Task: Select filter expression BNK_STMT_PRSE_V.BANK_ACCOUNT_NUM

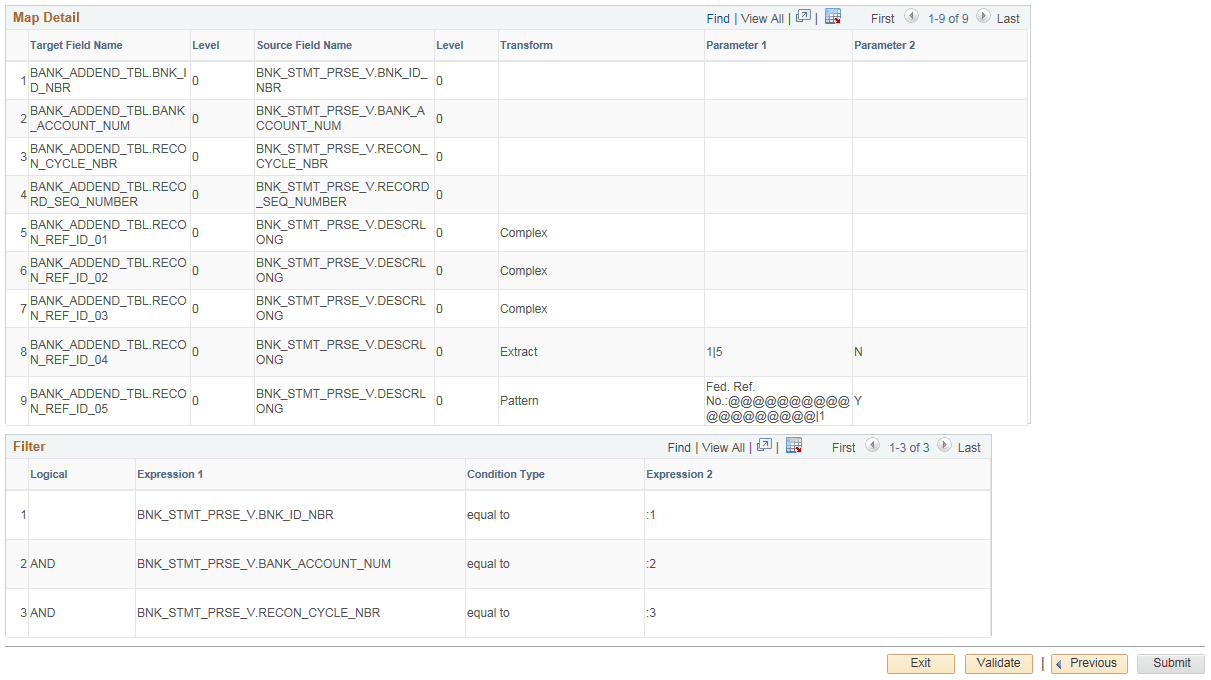Action: coord(264,564)
